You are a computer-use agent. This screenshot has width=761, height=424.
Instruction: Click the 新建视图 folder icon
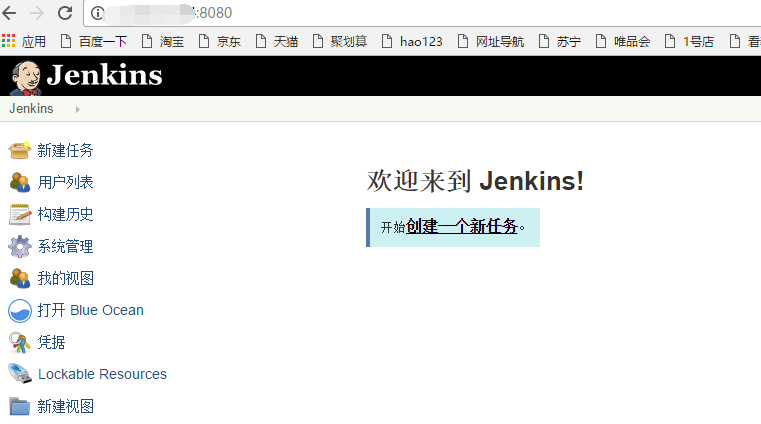pyautogui.click(x=20, y=407)
